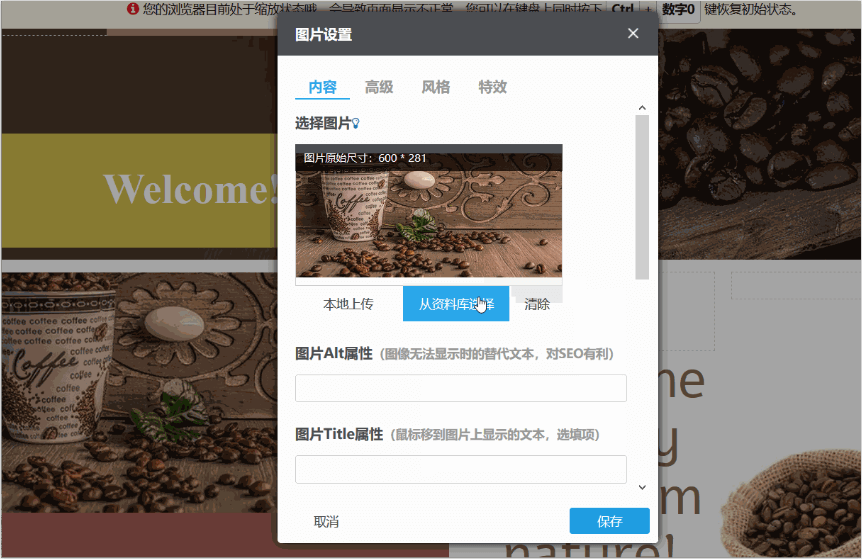Screen dimensions: 862x559
Task: Click the red warning icon in notification bar
Action: [x=133, y=9]
